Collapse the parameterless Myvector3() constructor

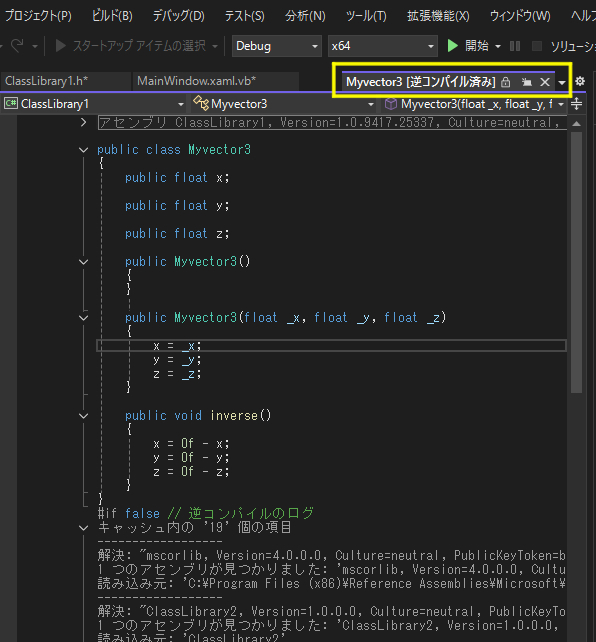[x=84, y=262]
